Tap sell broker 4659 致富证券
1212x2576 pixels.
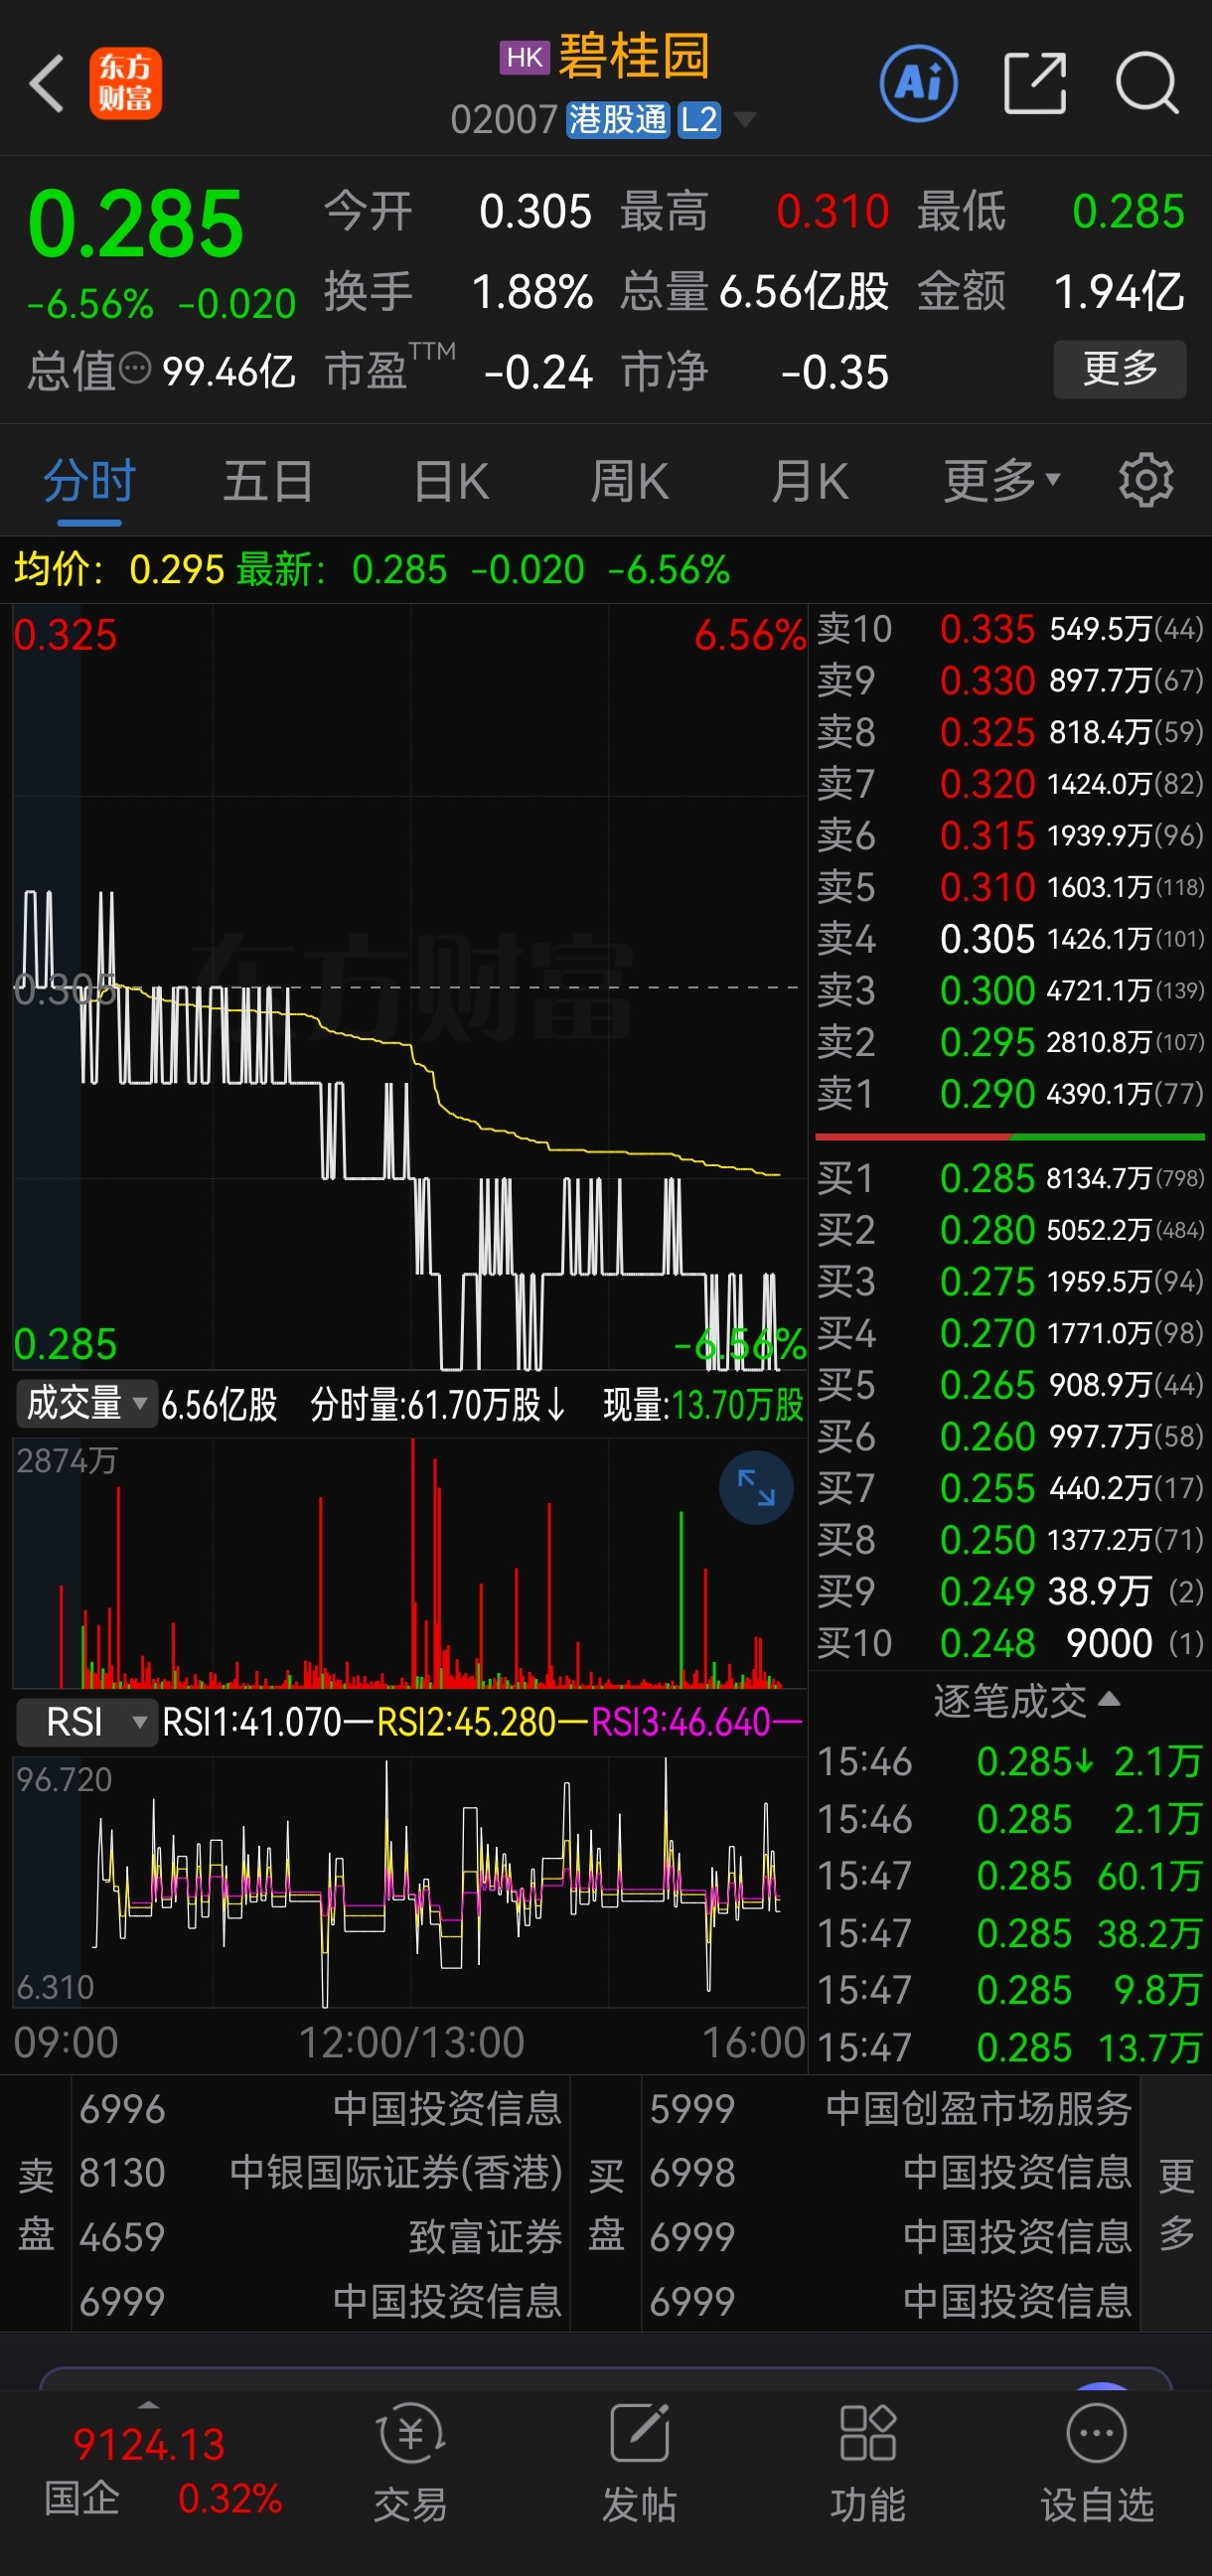320,2236
